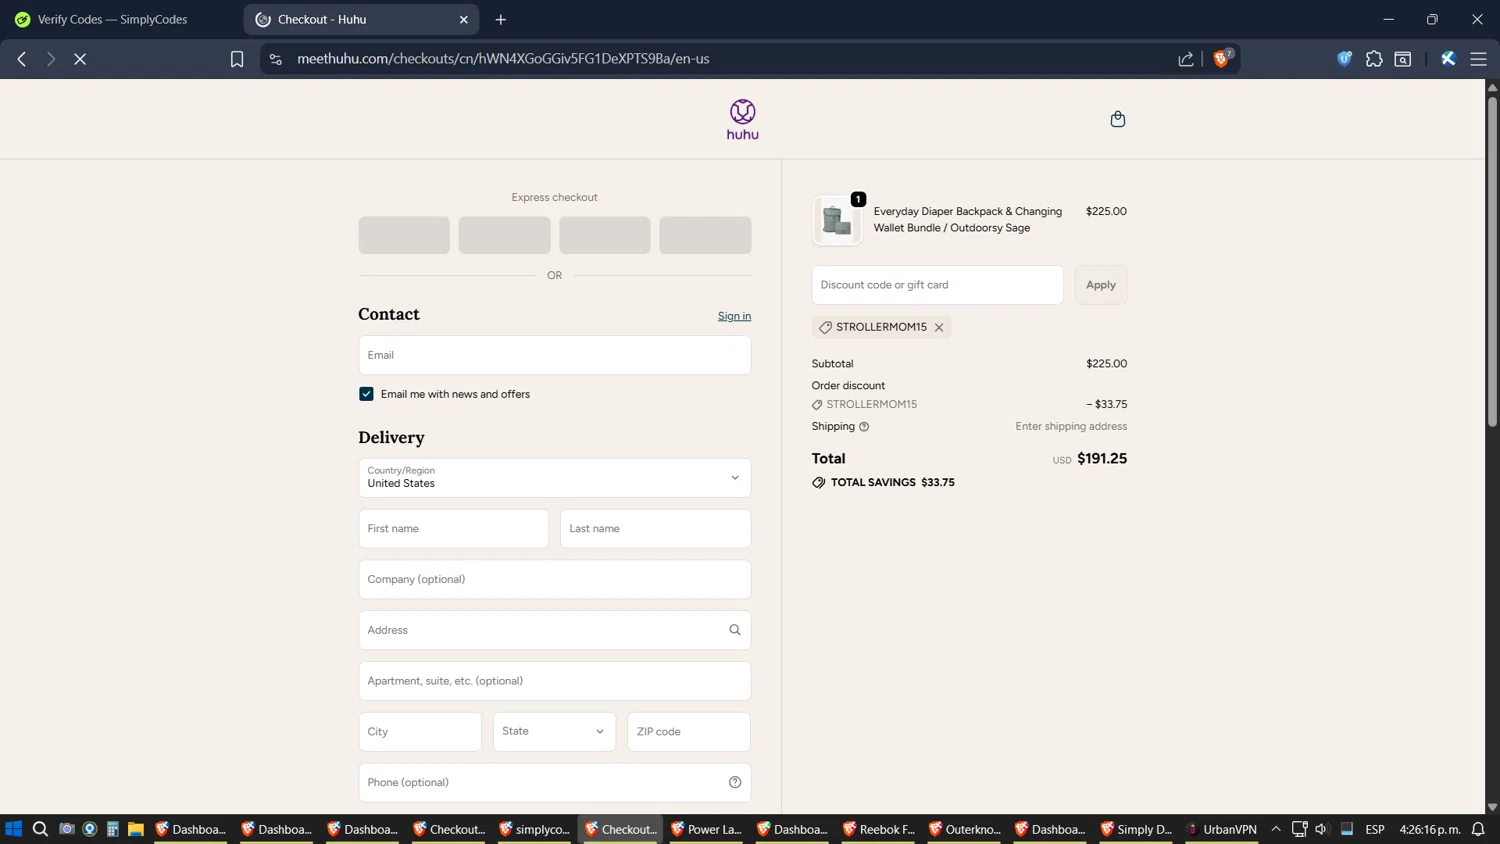1500x844 pixels.
Task: Close the Checkout - Huhu tab
Action: [464, 19]
